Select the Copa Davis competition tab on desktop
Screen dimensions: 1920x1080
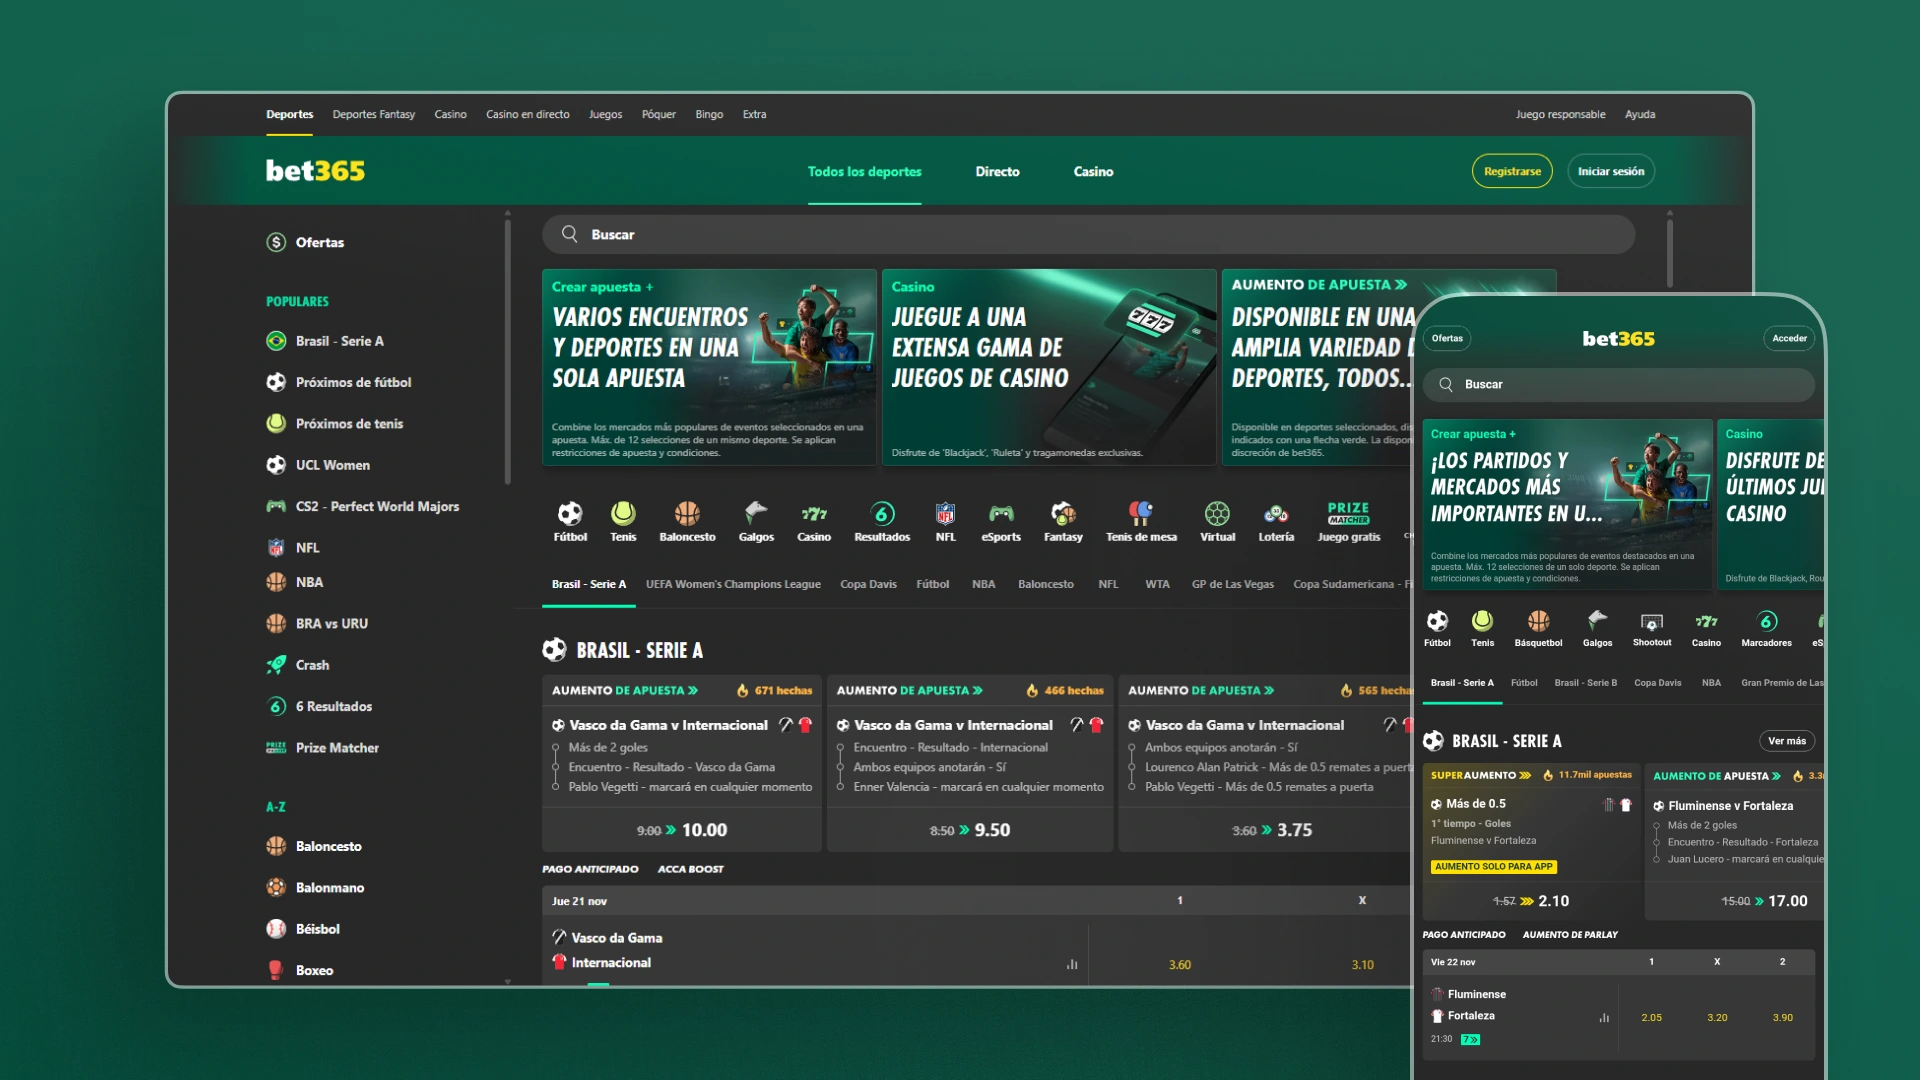pos(868,584)
